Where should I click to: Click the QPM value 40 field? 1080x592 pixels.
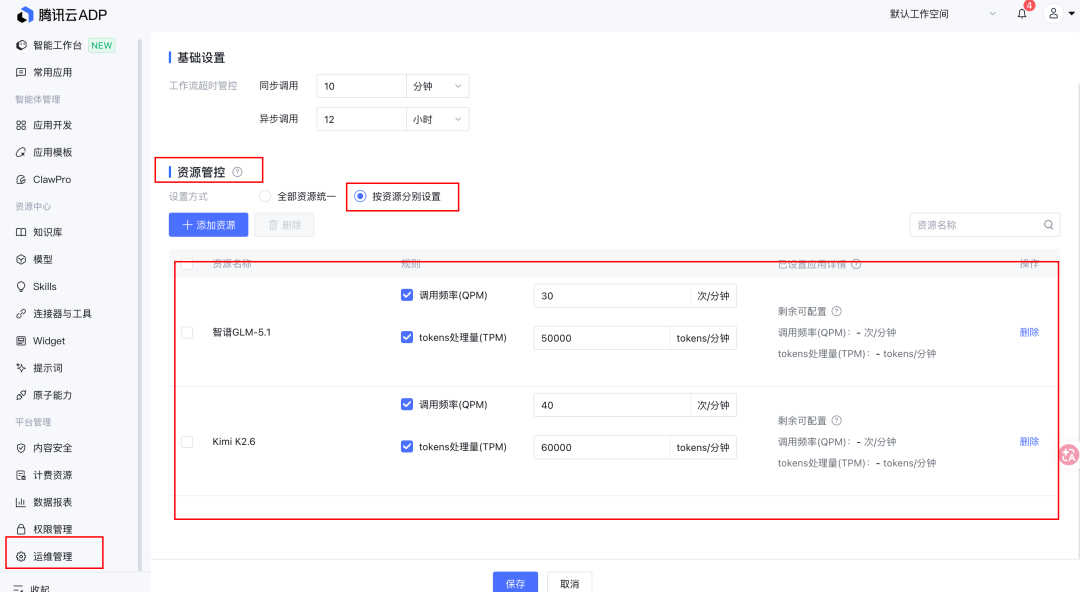click(612, 405)
